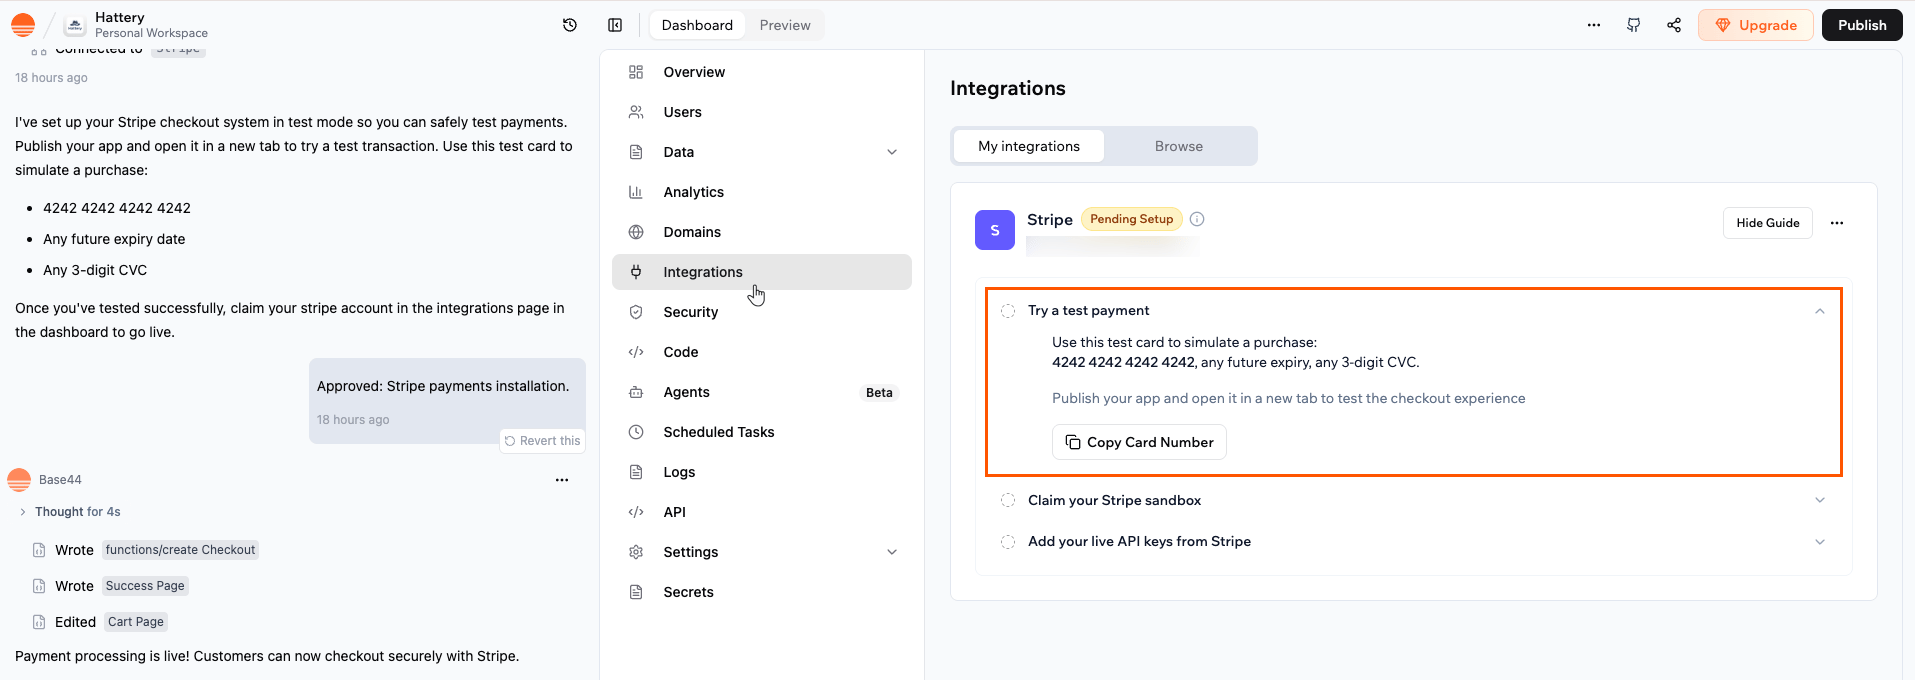Viewport: 1915px width, 680px height.
Task: Click the Data document icon in sidebar
Action: pyautogui.click(x=636, y=152)
